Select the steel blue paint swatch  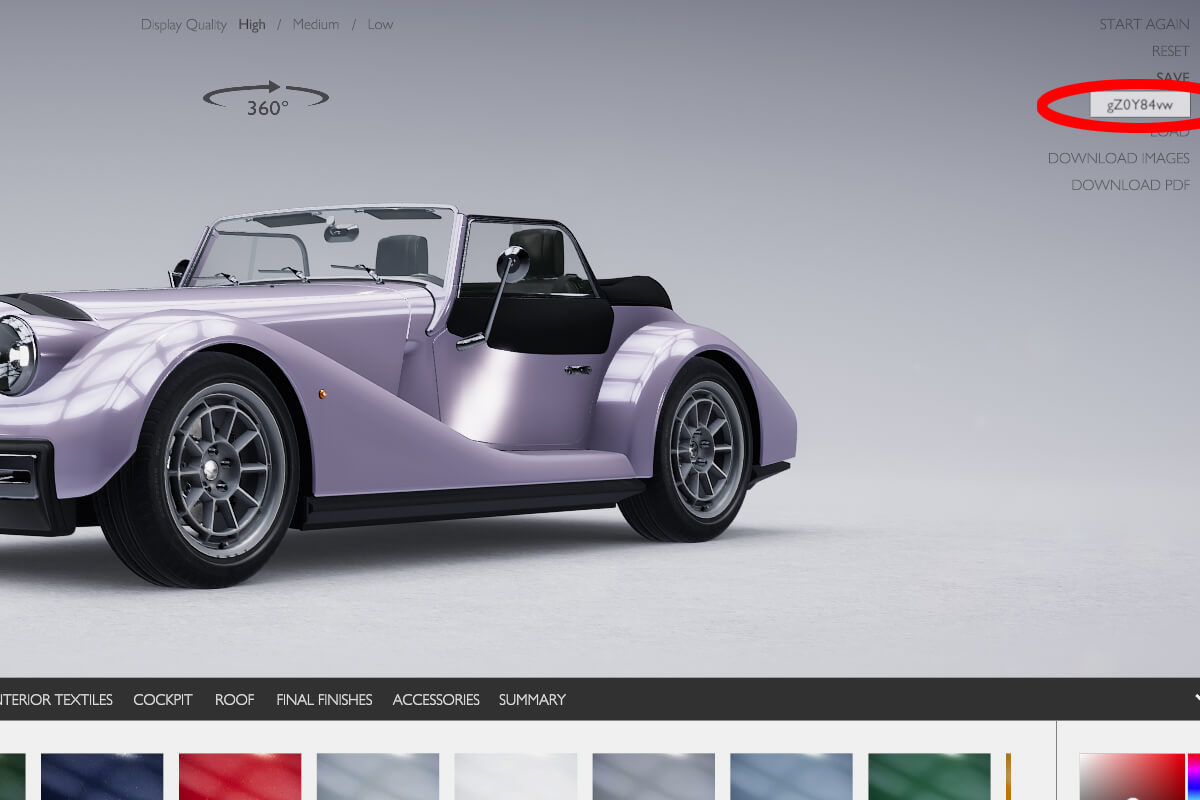click(792, 777)
